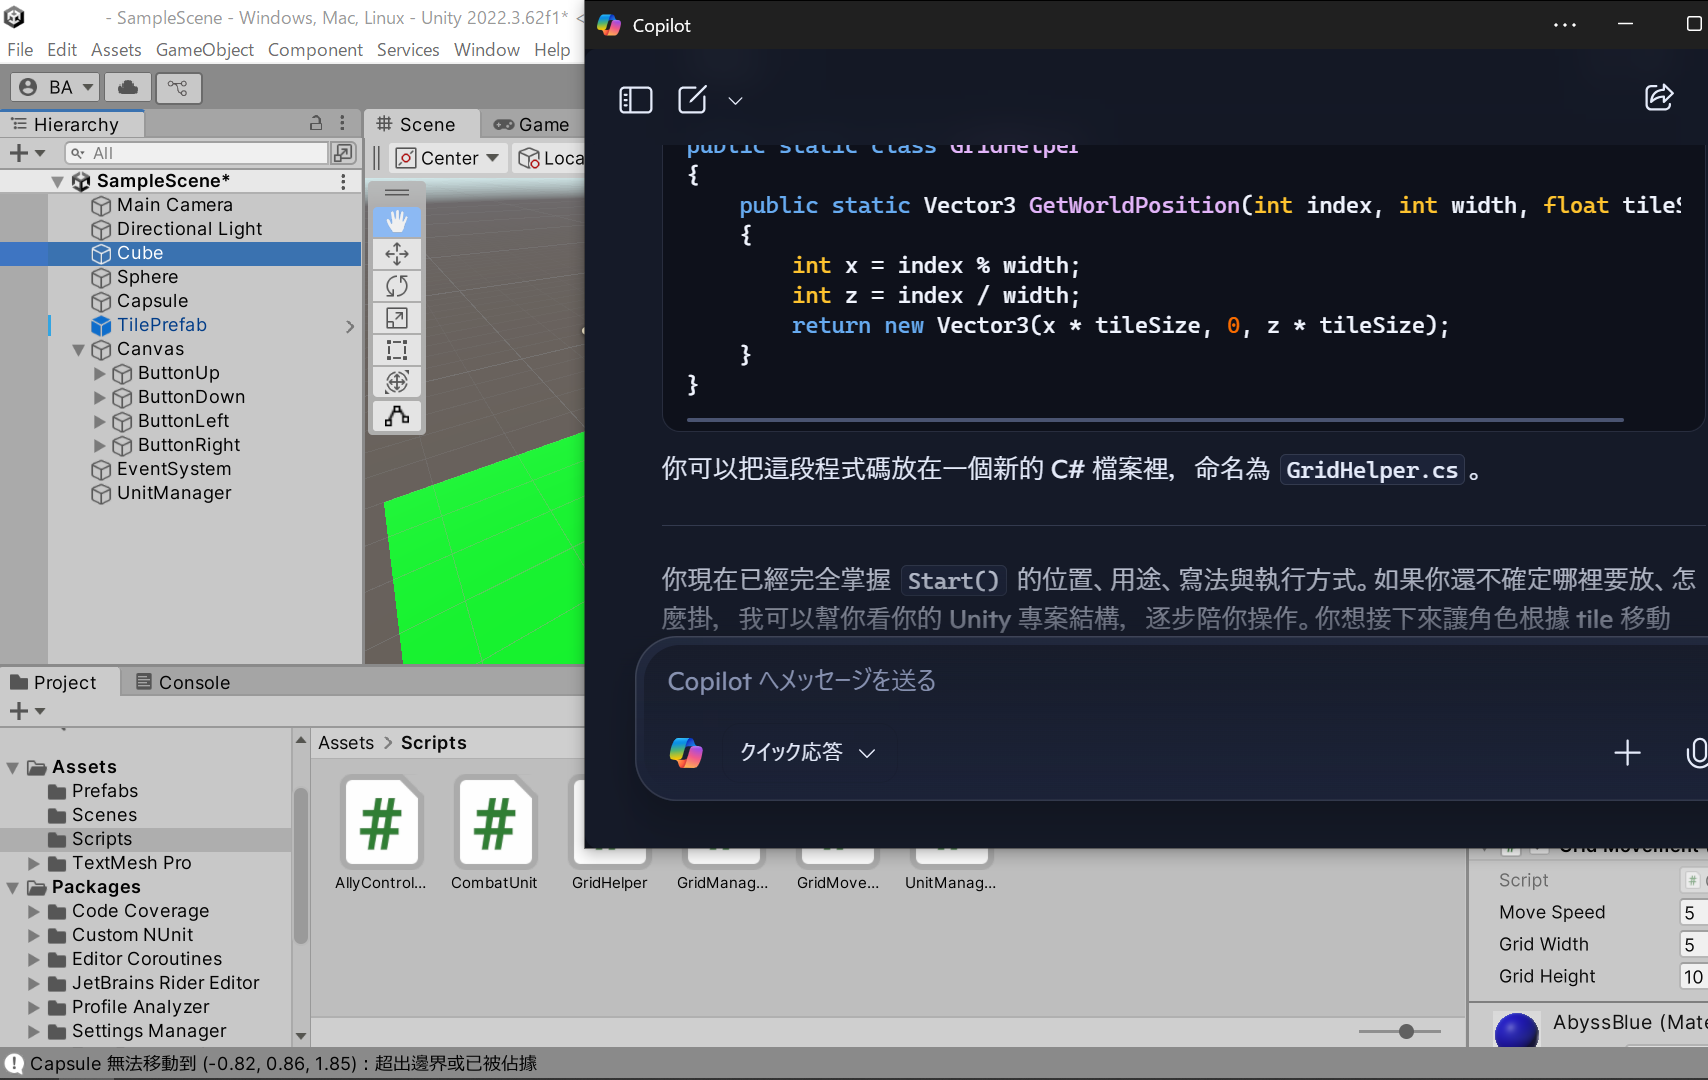Open the CombatUnit script file
Screen dimensions: 1708x1080
pyautogui.click(x=494, y=833)
